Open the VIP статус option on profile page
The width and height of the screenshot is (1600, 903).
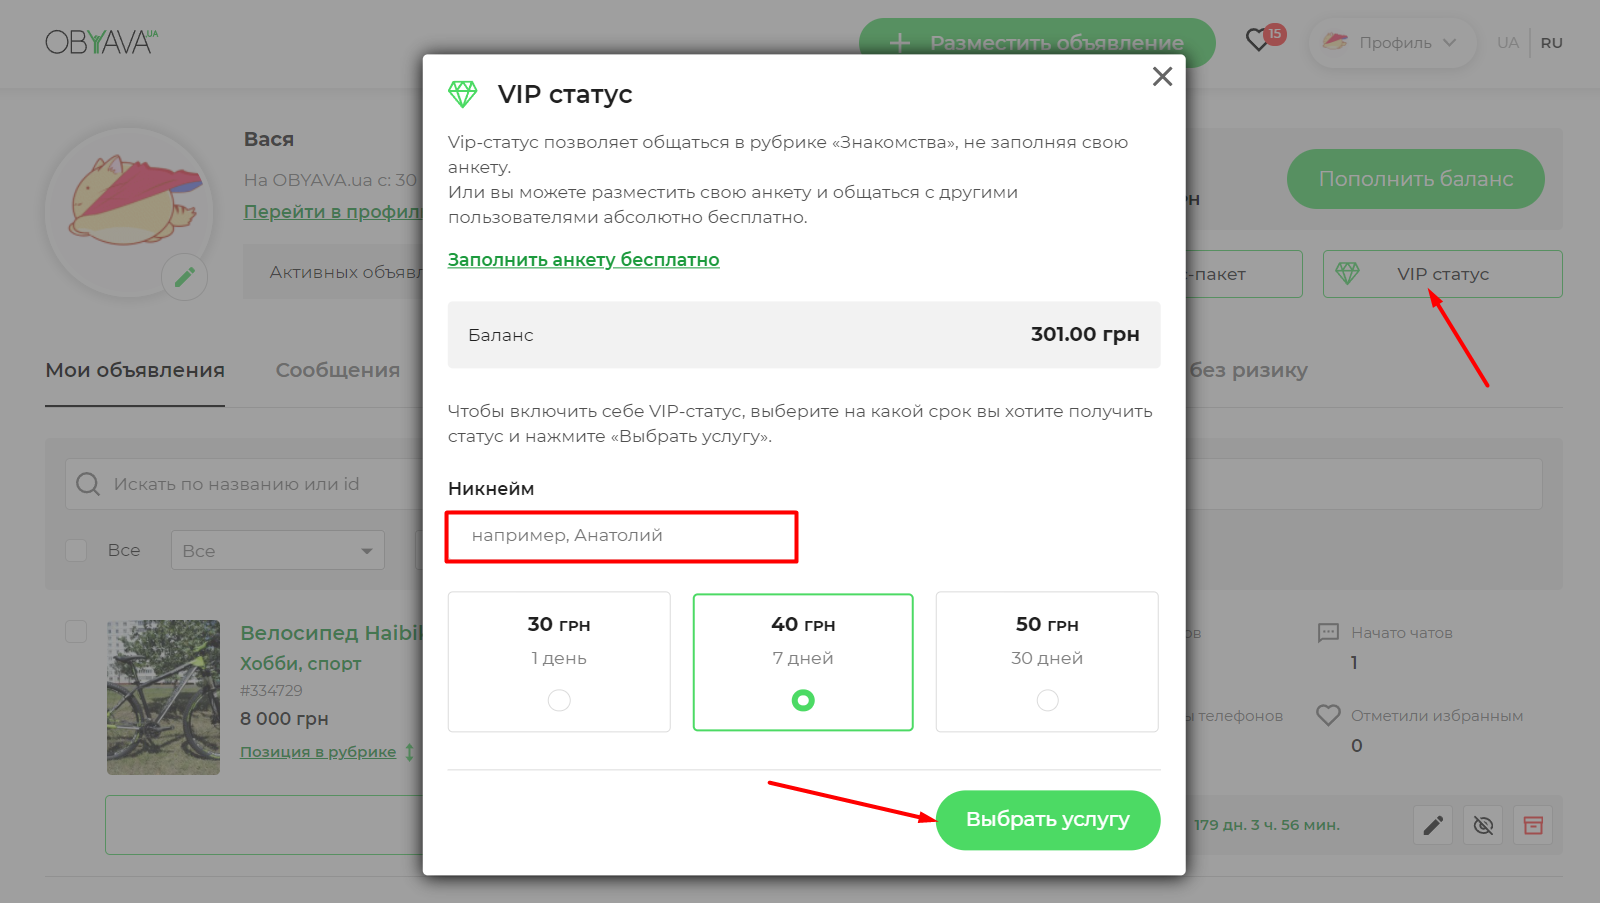tap(1441, 273)
